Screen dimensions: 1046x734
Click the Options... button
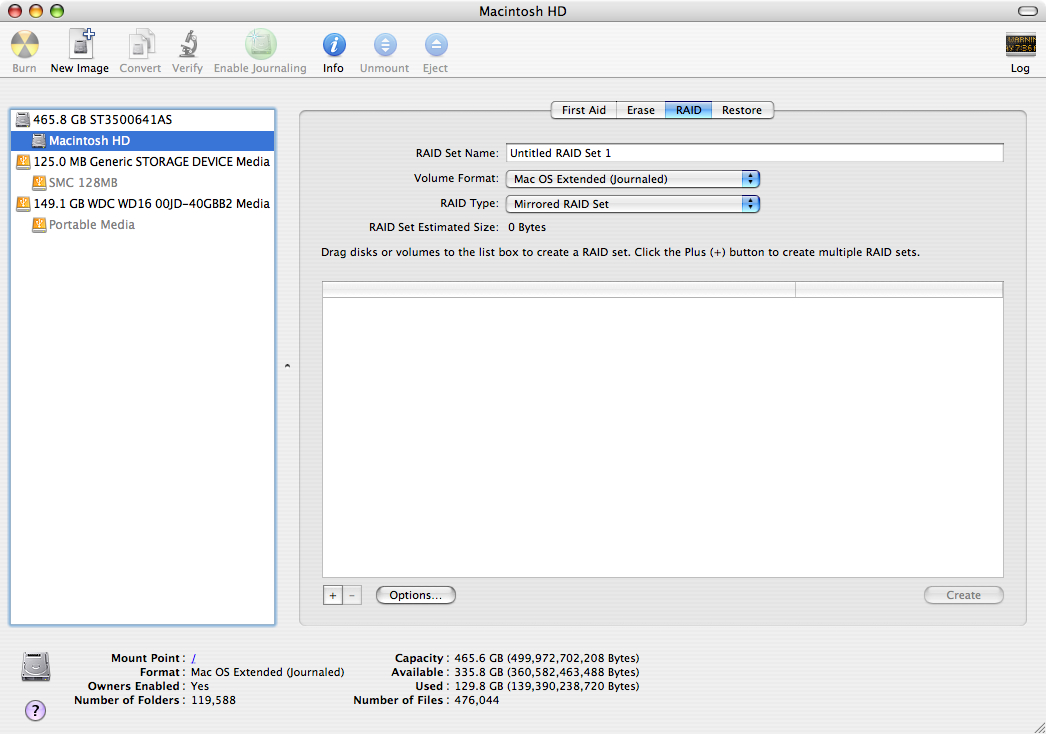(x=415, y=595)
